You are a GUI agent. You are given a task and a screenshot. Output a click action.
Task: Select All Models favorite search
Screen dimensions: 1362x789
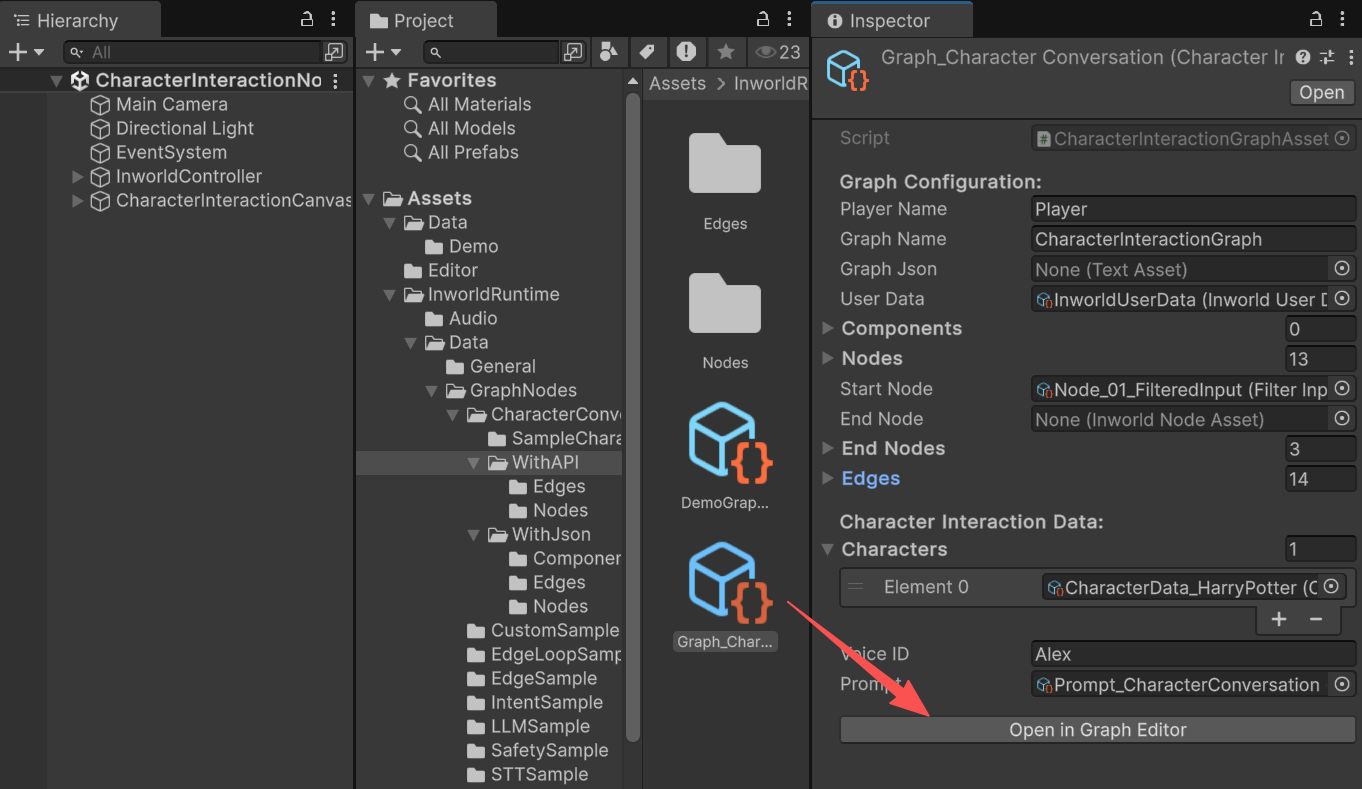click(471, 128)
